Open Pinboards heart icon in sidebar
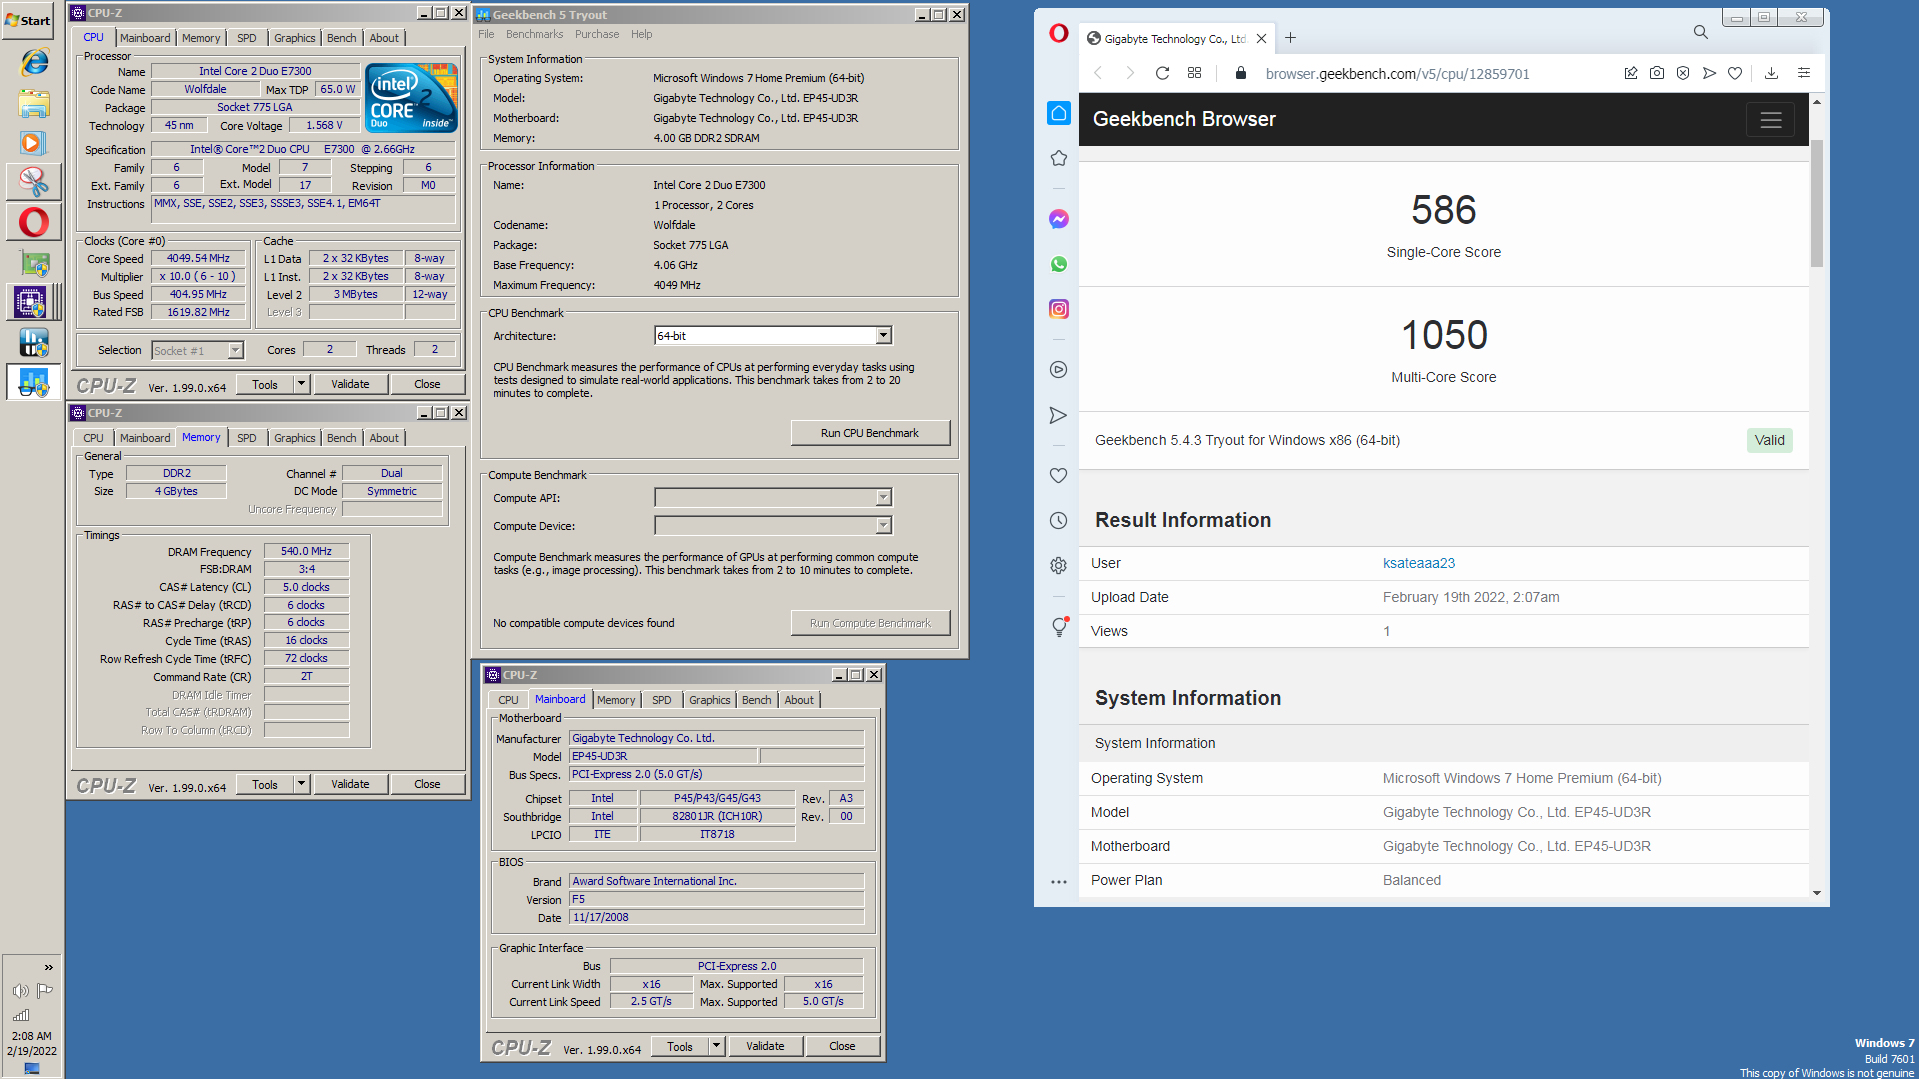Screen dimensions: 1919x1079 point(1058,475)
